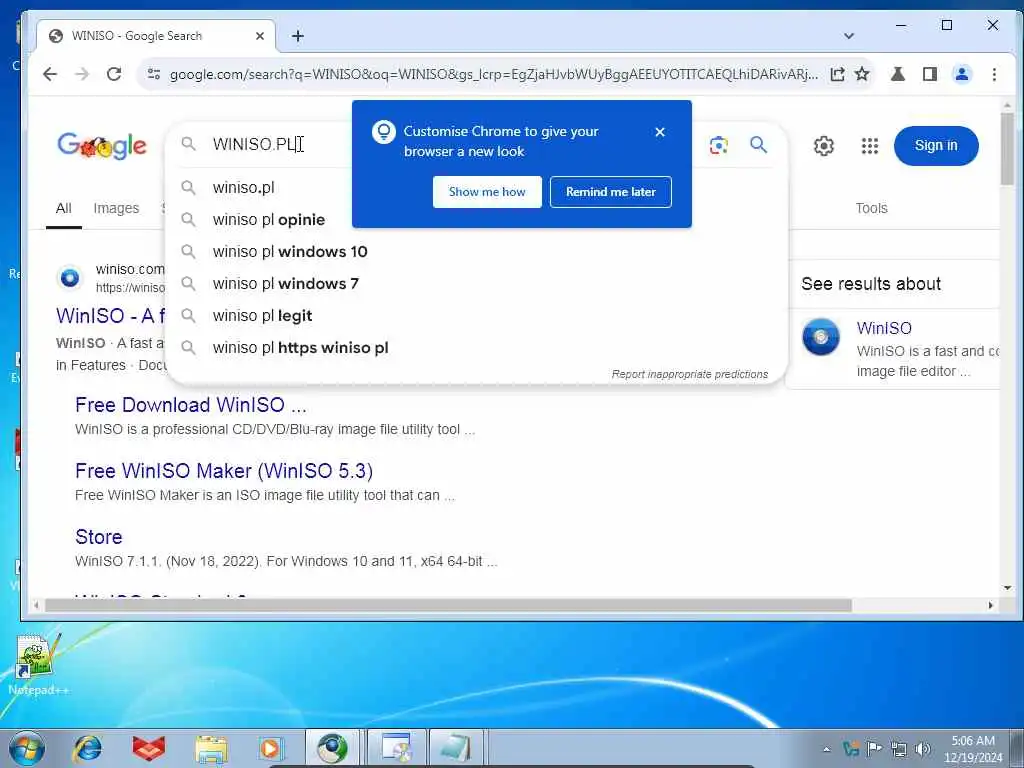Open a new browser tab
This screenshot has width=1024, height=768.
coord(298,36)
